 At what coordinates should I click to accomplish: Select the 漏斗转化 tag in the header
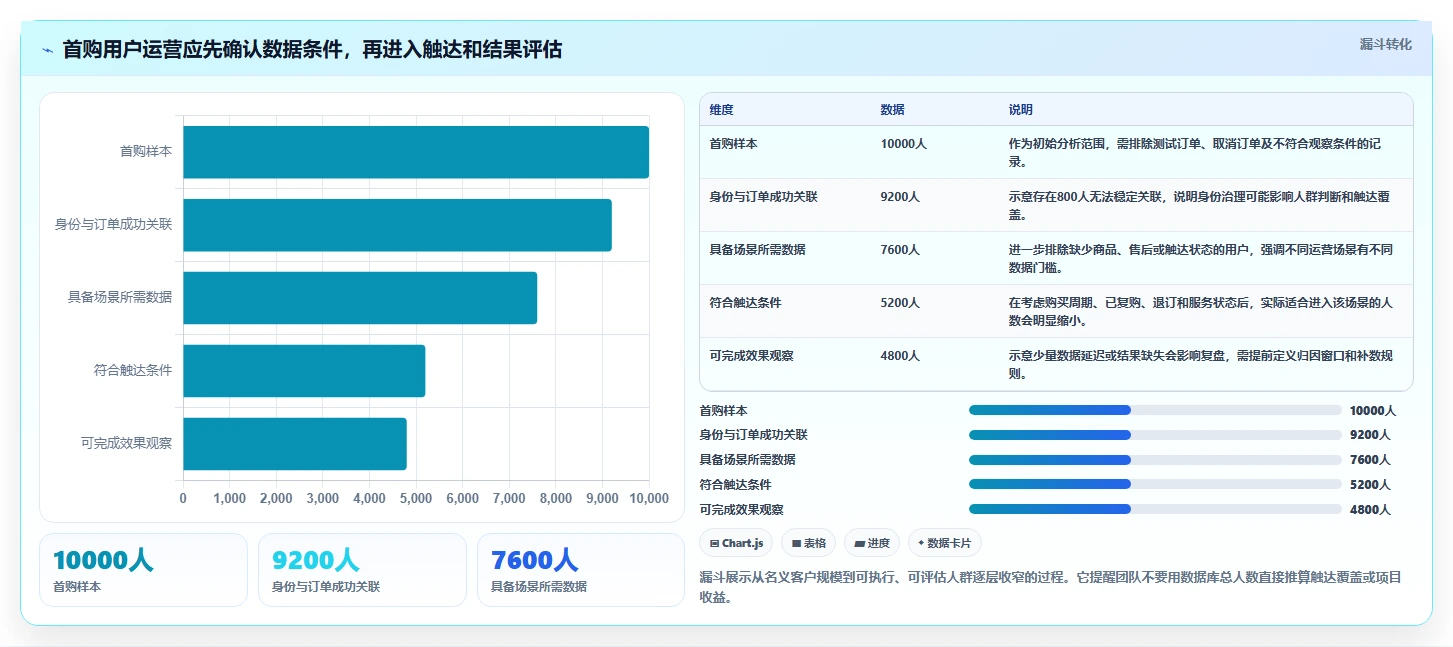(x=1385, y=44)
